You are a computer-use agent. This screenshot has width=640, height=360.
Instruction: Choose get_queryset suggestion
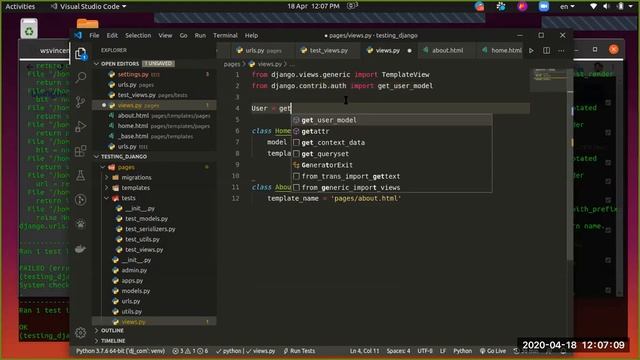[391, 154]
